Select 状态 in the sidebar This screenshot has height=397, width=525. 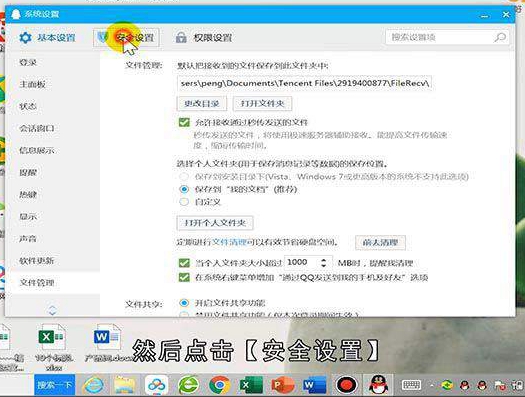tap(28, 106)
